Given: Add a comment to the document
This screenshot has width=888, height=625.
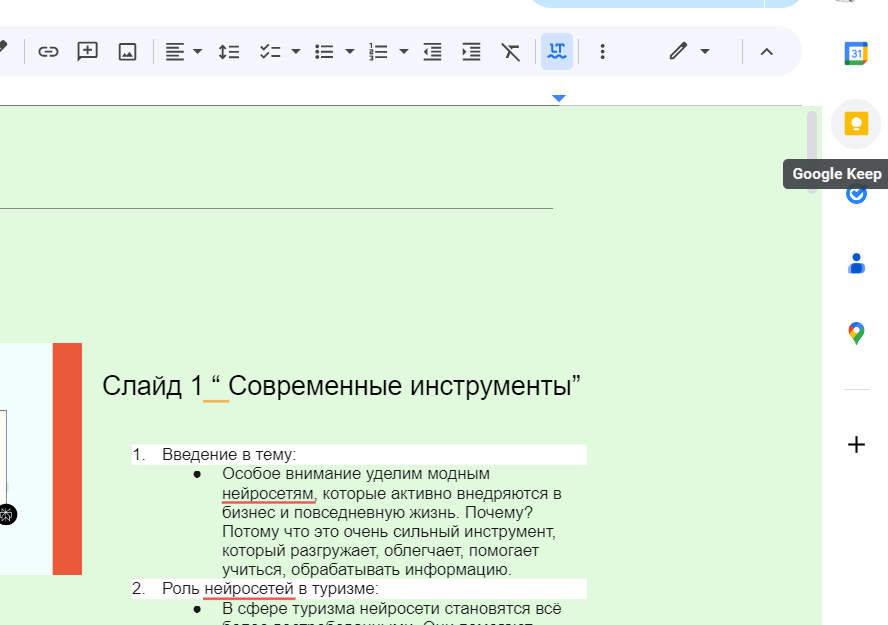Looking at the screenshot, I should pos(87,51).
